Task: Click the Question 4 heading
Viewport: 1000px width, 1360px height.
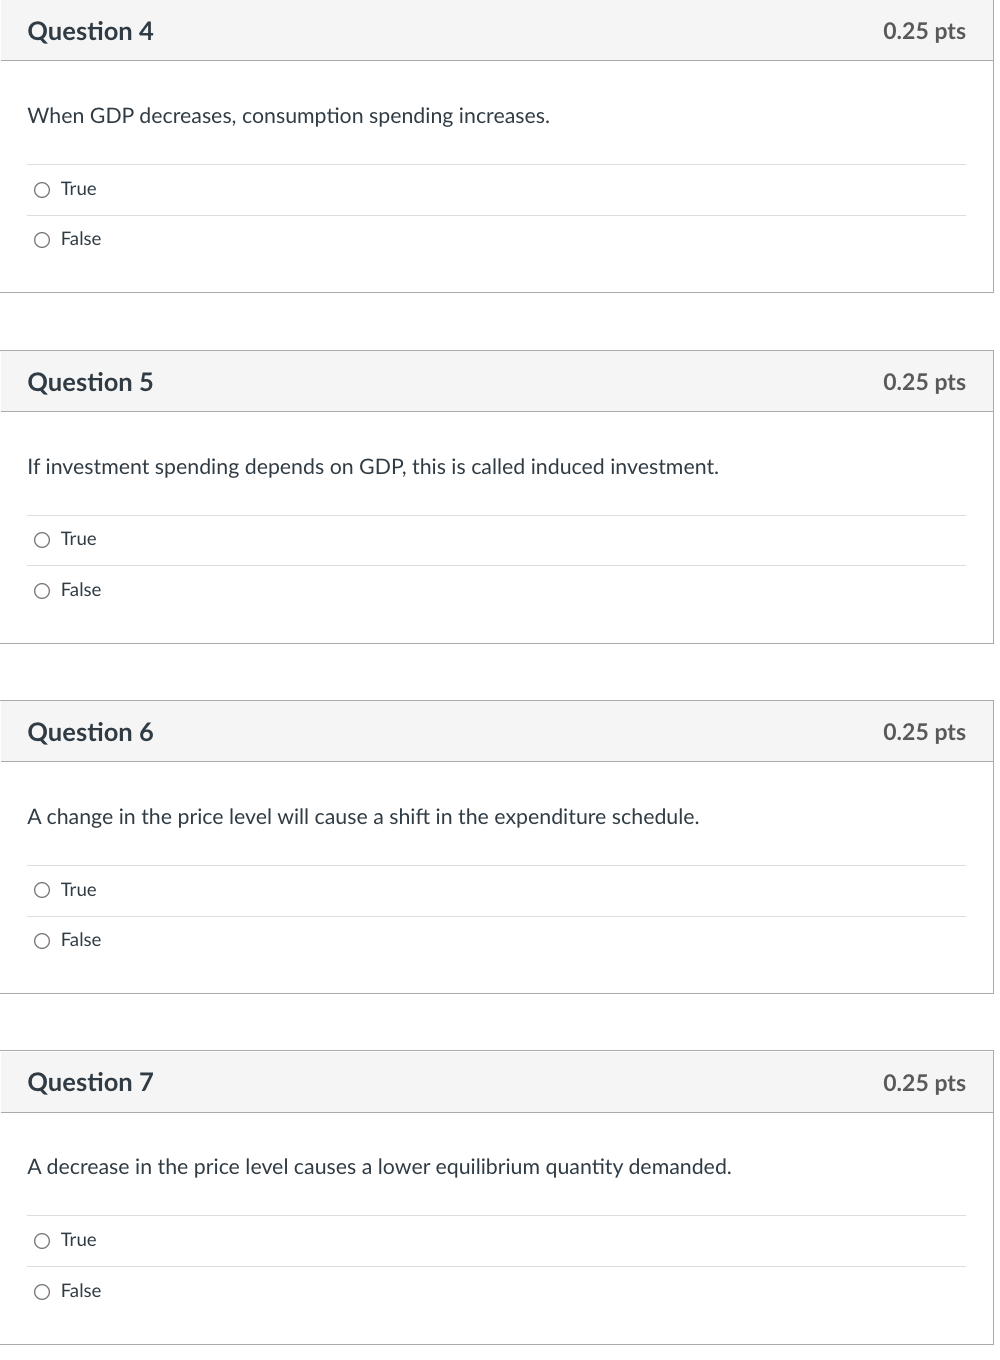Action: coord(90,32)
